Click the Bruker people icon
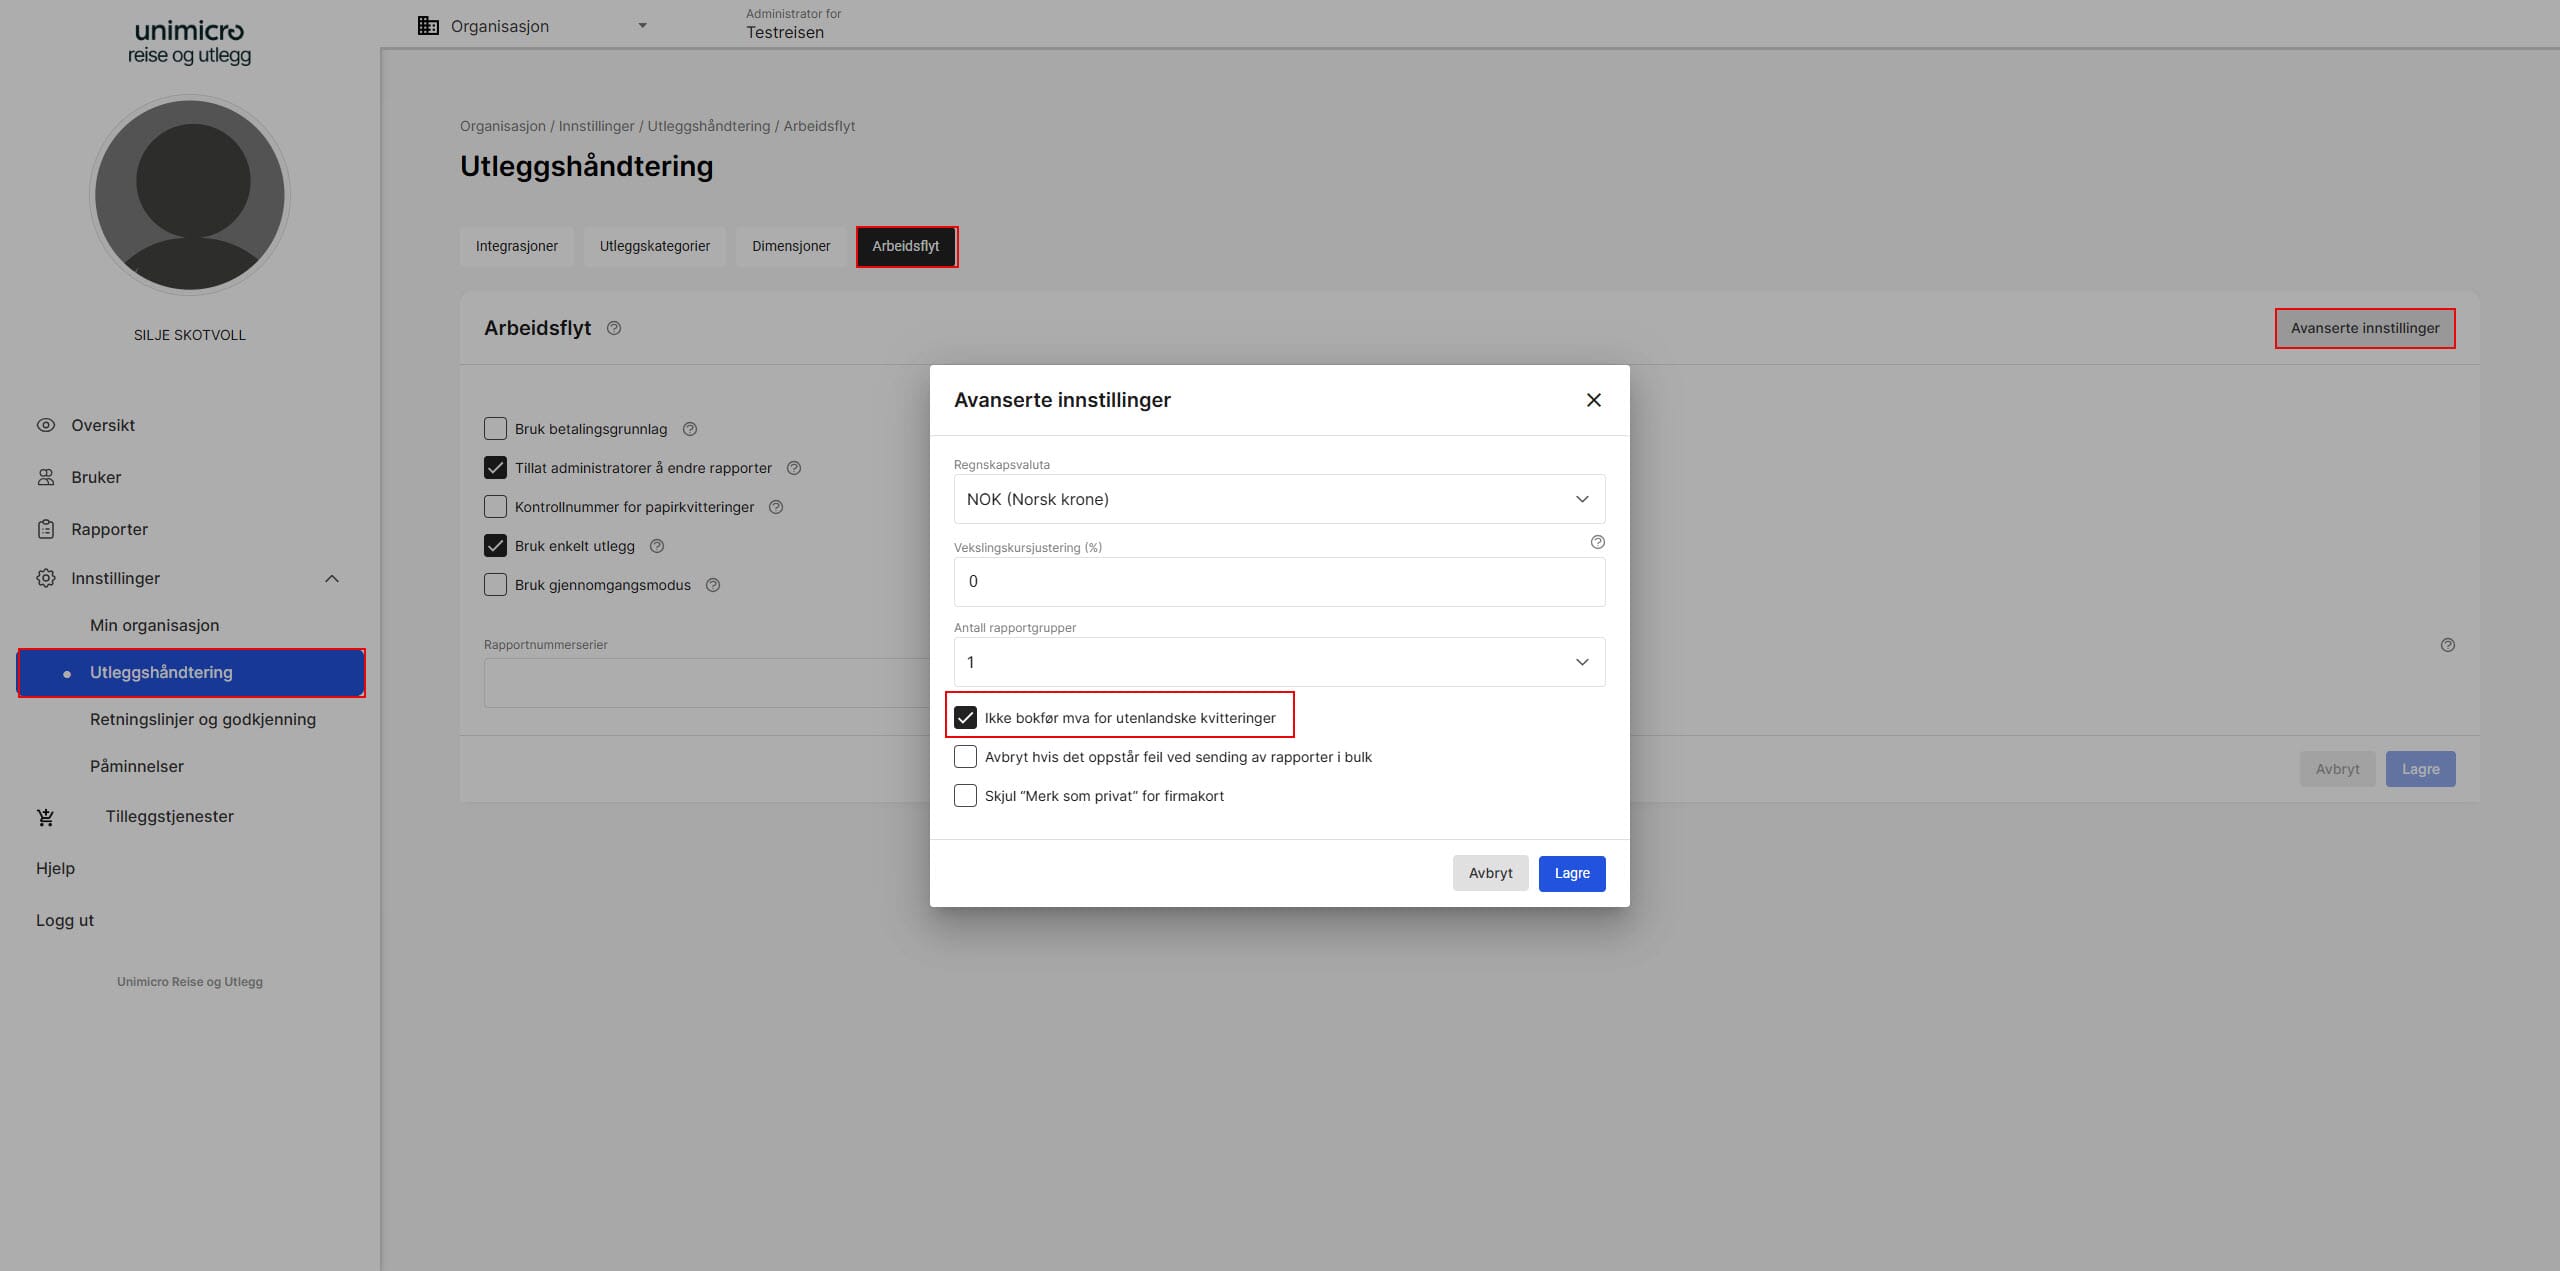This screenshot has width=2560, height=1271. click(46, 477)
